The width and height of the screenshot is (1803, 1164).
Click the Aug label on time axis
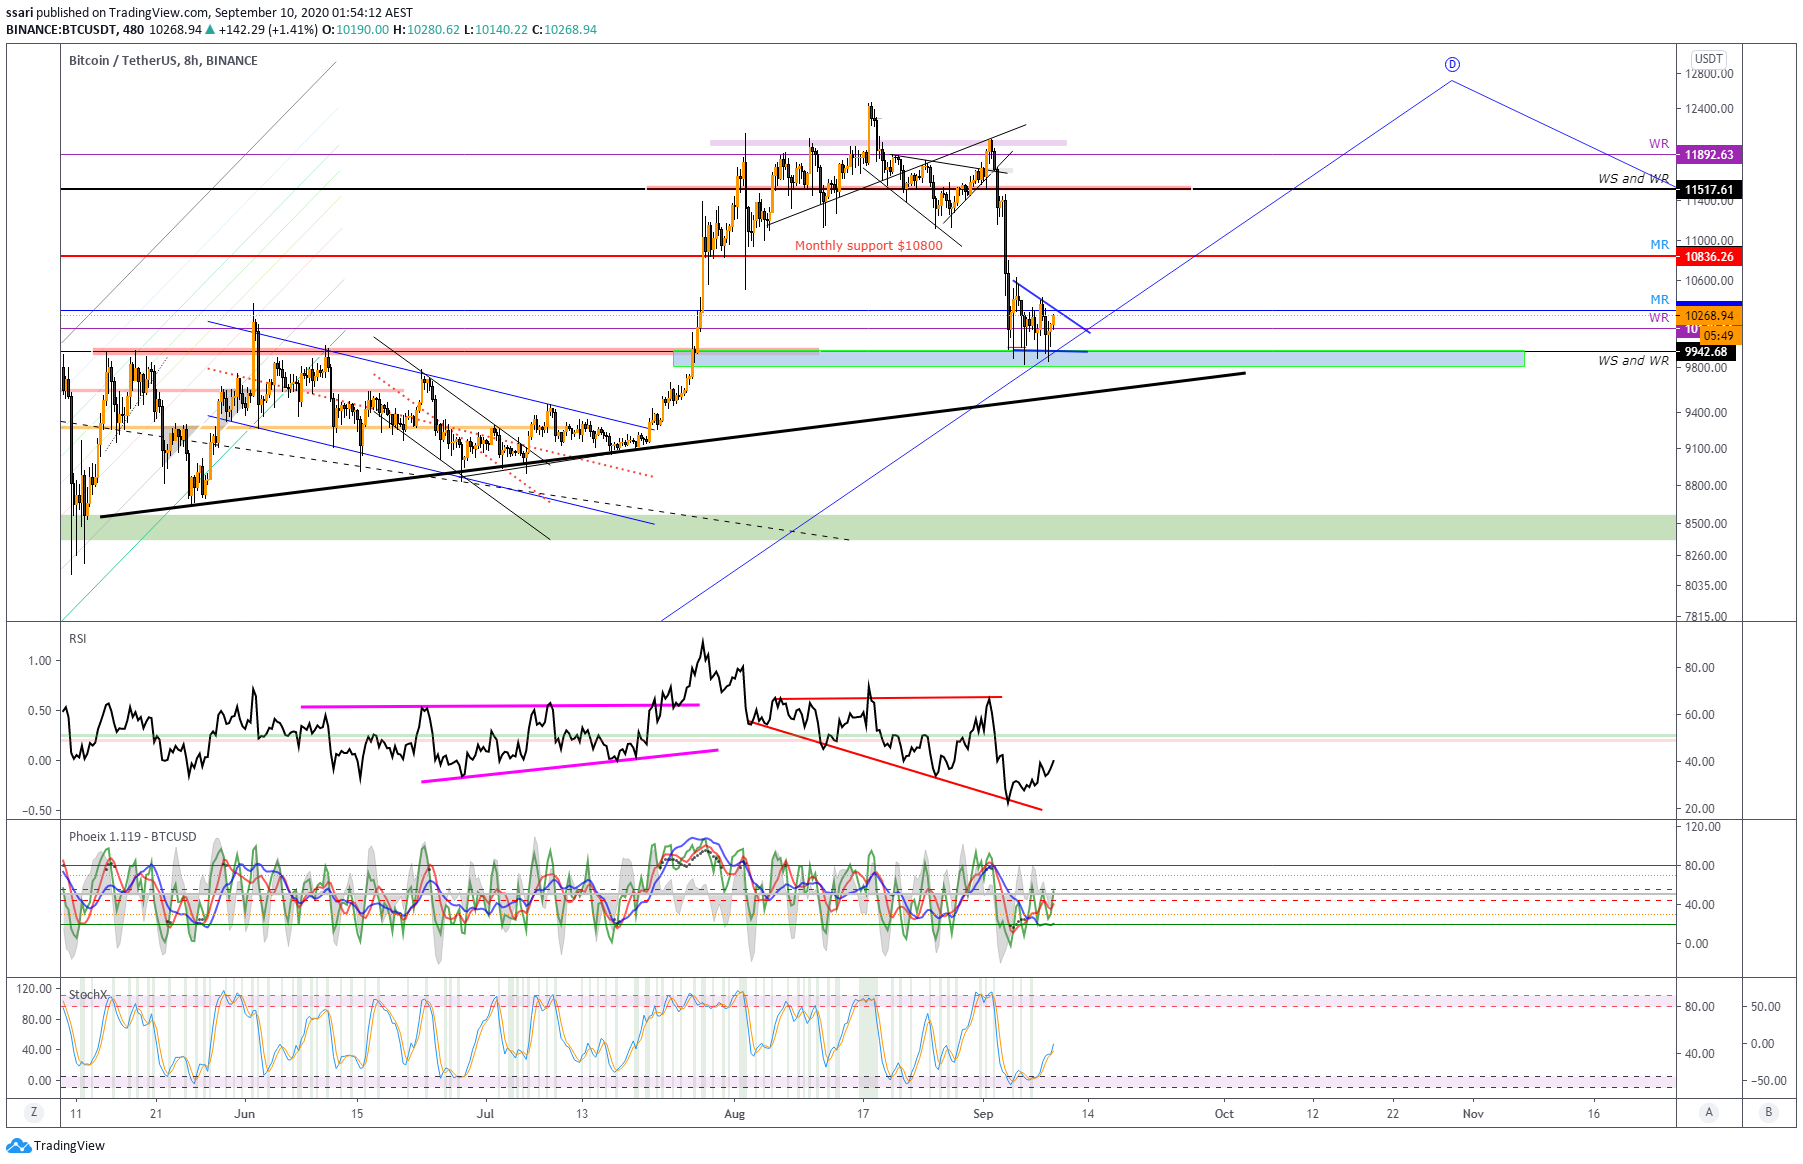[734, 1114]
